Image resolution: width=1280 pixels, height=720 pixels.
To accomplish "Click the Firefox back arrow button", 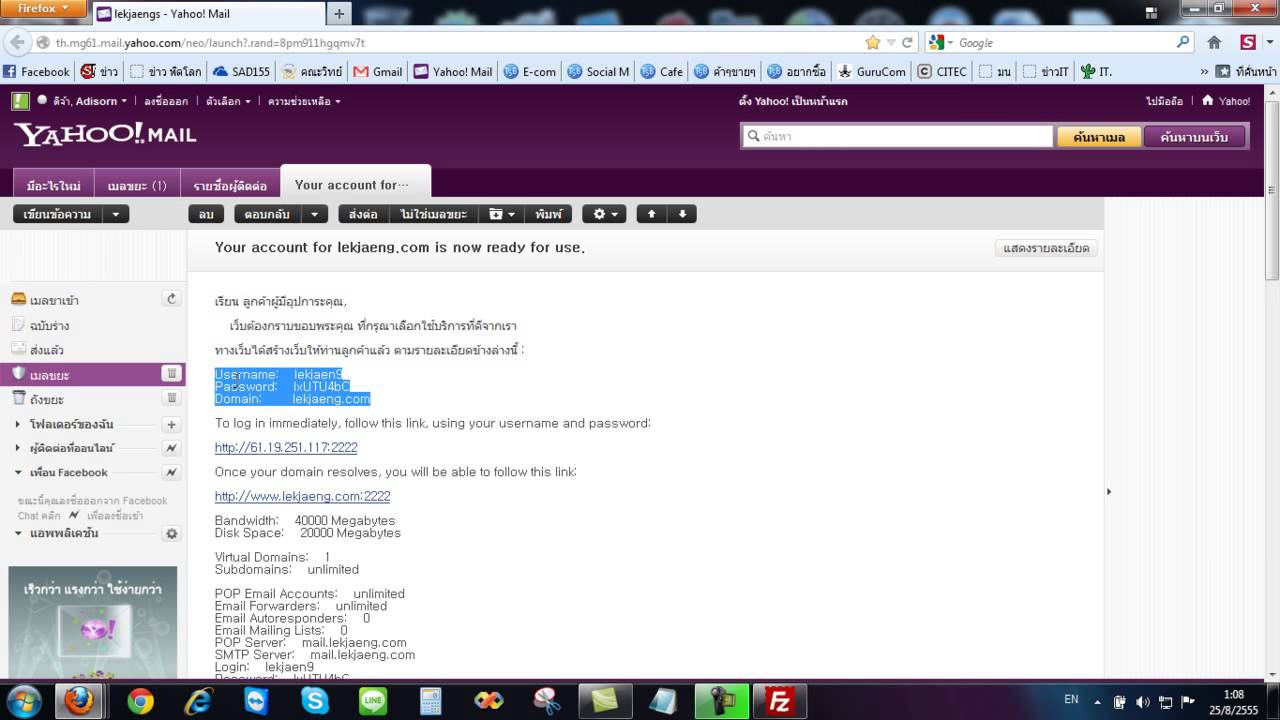I will (16, 42).
